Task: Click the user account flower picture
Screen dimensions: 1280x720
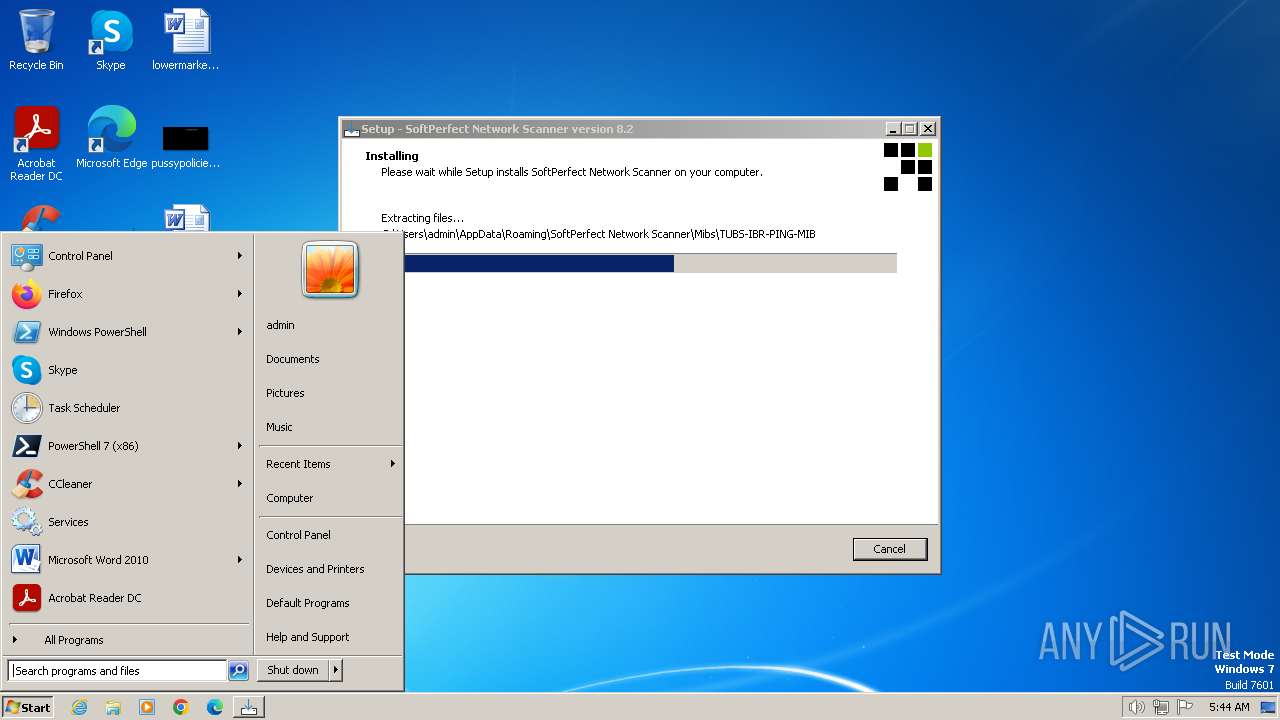Action: (330, 268)
